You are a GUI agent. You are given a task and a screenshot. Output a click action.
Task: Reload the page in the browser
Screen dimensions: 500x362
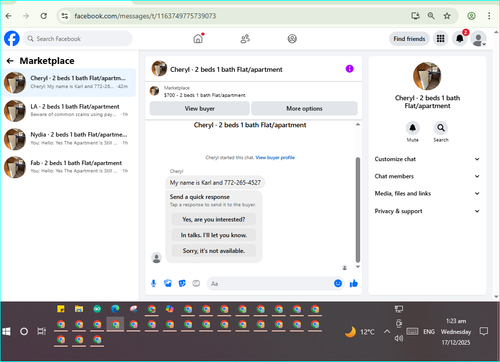[44, 16]
